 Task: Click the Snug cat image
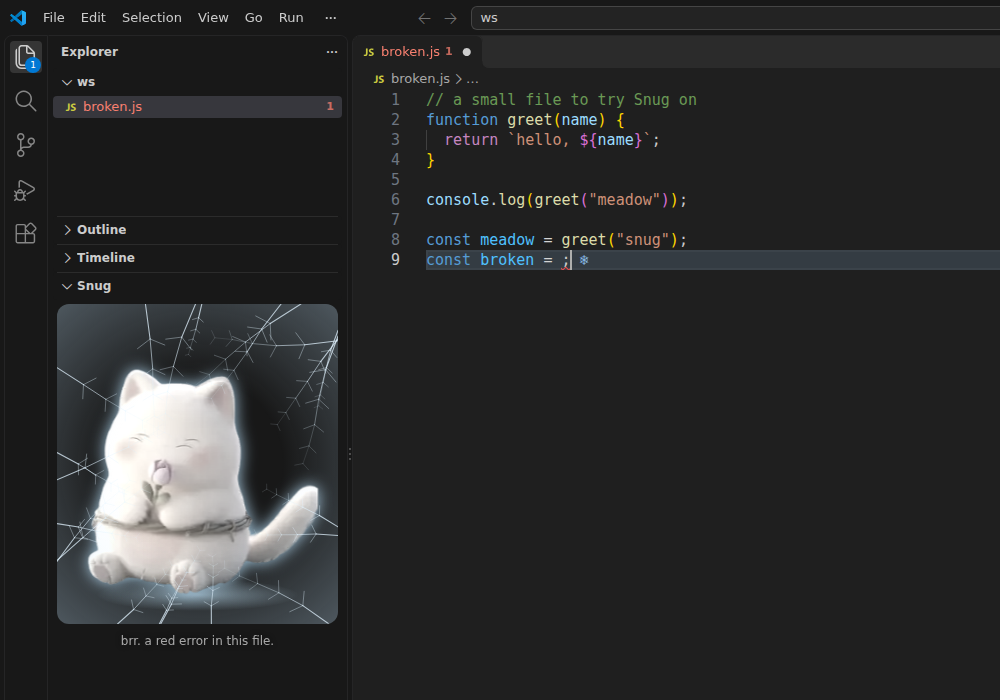pos(198,464)
